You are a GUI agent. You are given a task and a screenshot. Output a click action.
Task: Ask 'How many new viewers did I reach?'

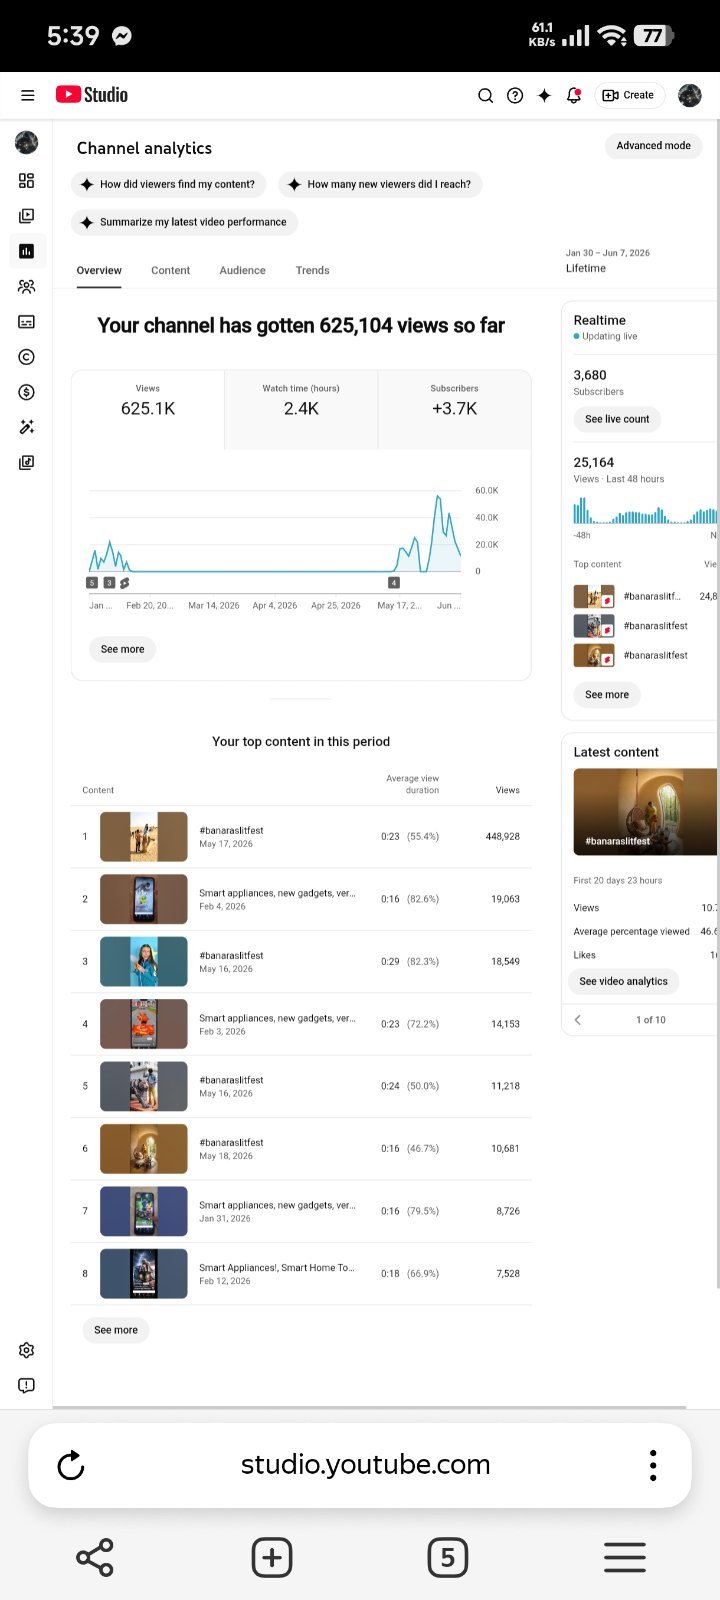click(380, 184)
